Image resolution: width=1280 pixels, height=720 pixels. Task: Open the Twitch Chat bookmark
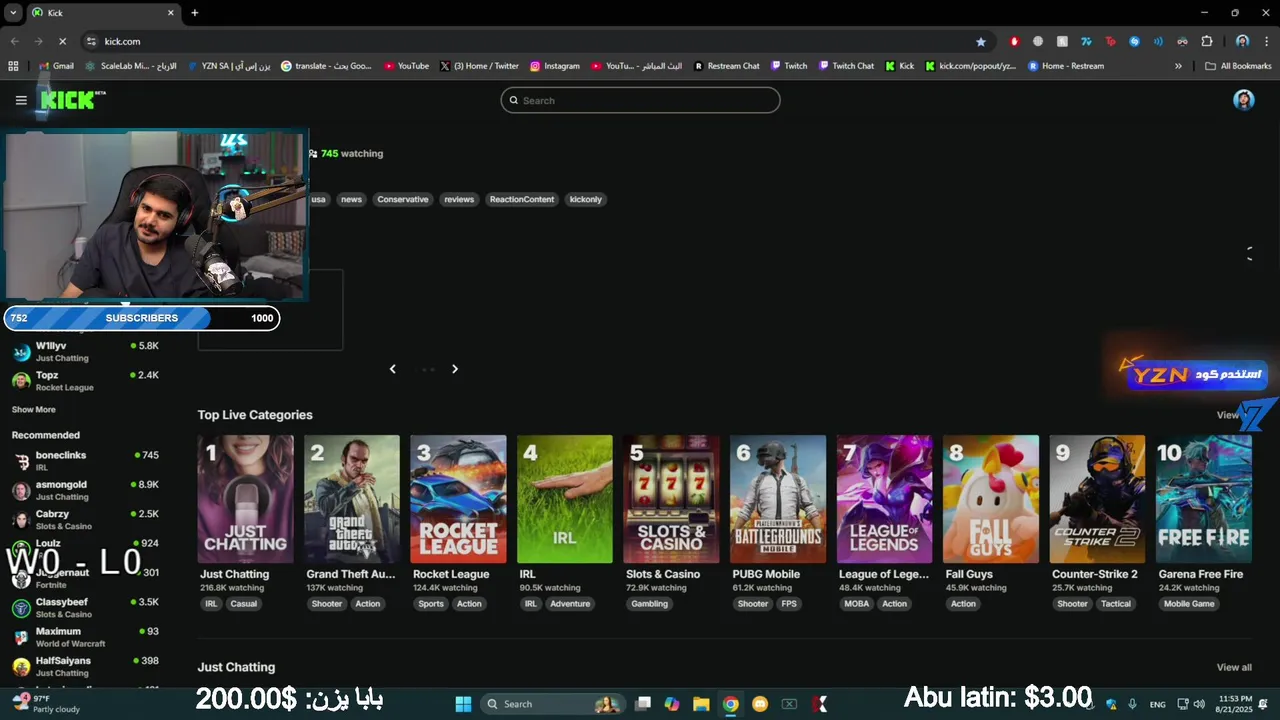846,66
